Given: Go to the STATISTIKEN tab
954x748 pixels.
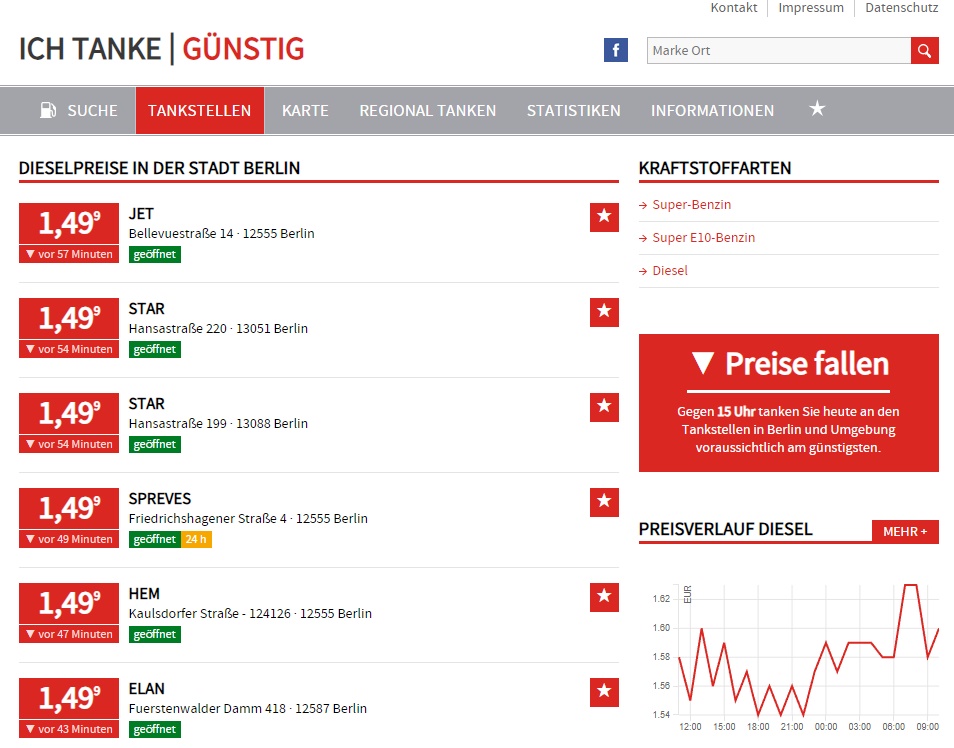Looking at the screenshot, I should pos(574,110).
